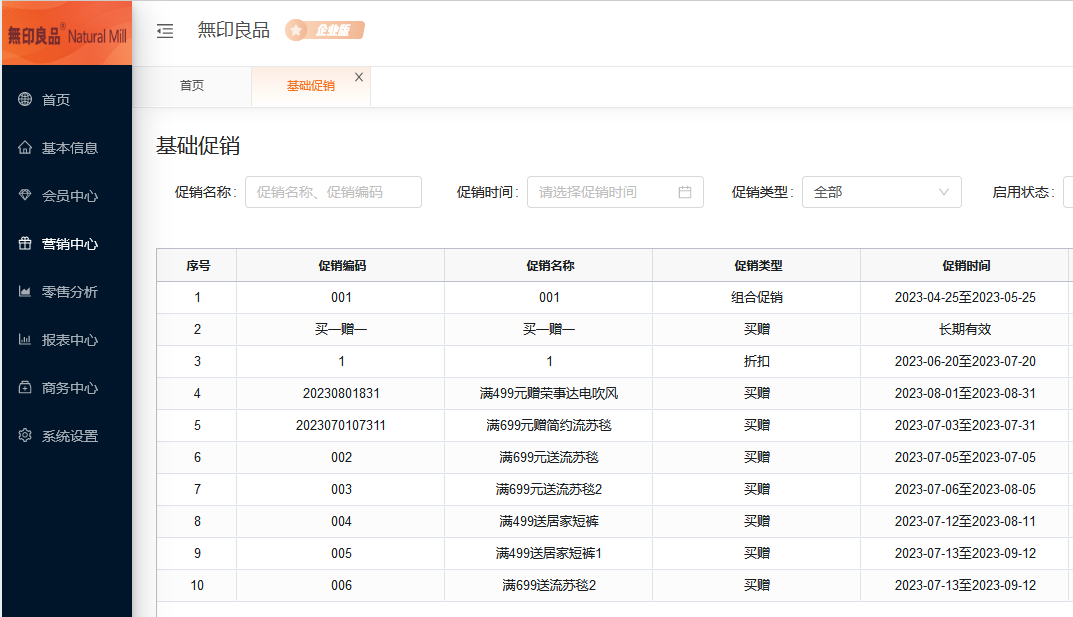
Task: Click the house icon beside 基本信息
Action: pyautogui.click(x=25, y=148)
